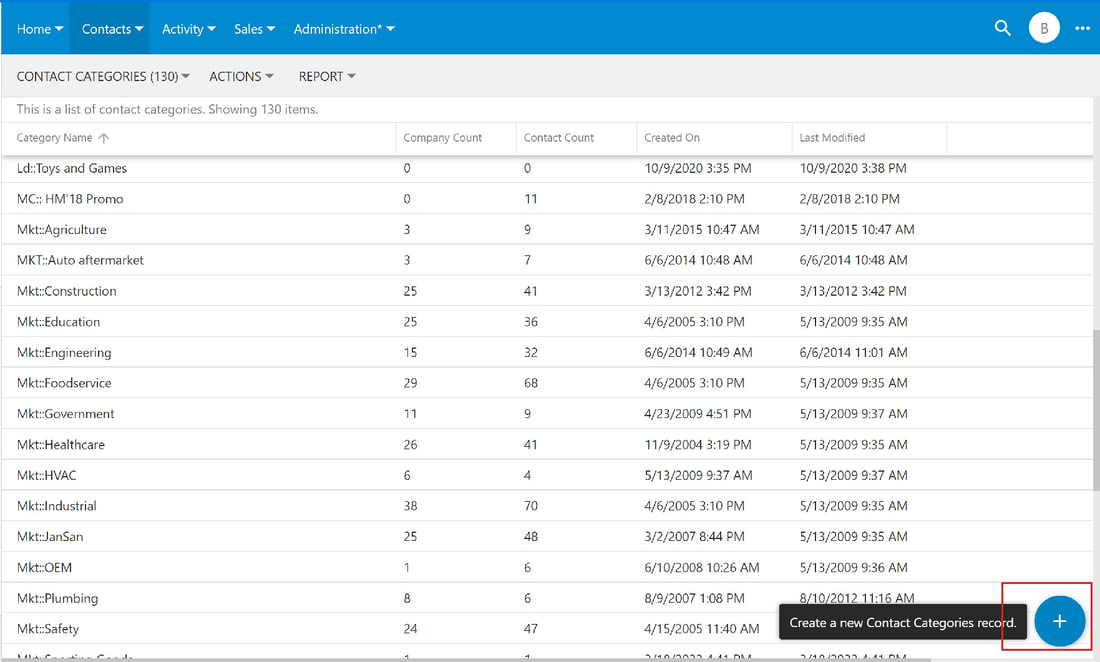This screenshot has height=662, width=1100.
Task: Select the Mkt::Foodservice category
Action: pos(64,383)
